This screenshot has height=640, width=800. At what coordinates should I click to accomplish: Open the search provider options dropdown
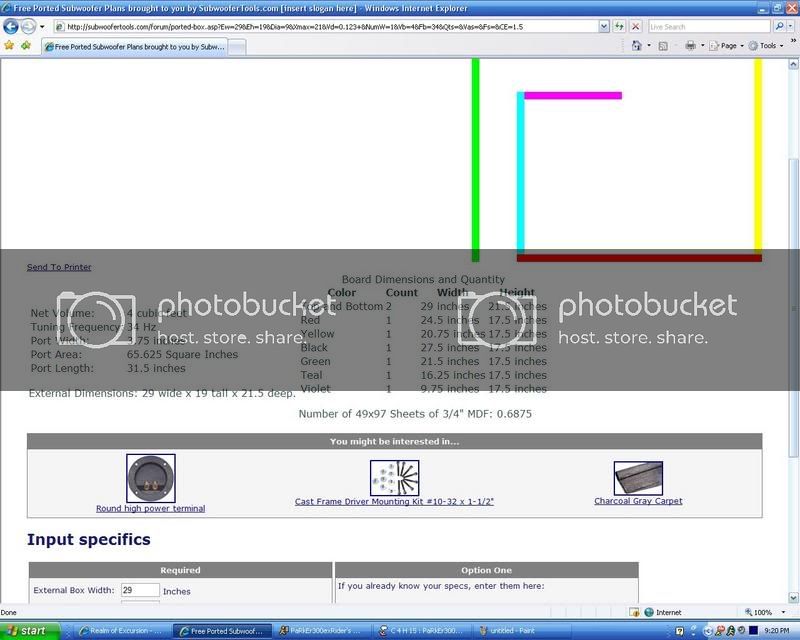coord(791,27)
